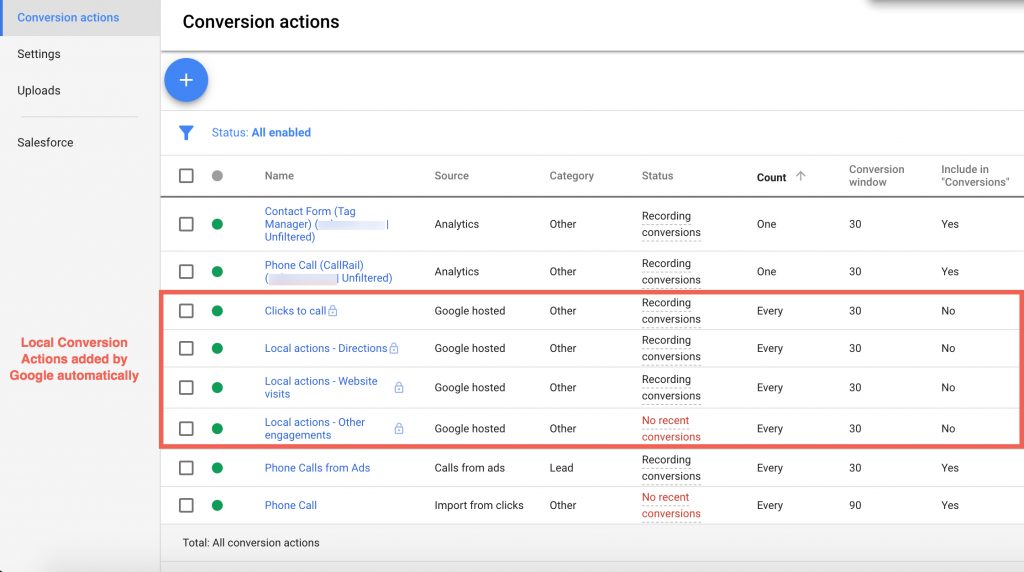Viewport: 1024px width, 572px height.
Task: Open the filter funnel icon
Action: coord(186,133)
